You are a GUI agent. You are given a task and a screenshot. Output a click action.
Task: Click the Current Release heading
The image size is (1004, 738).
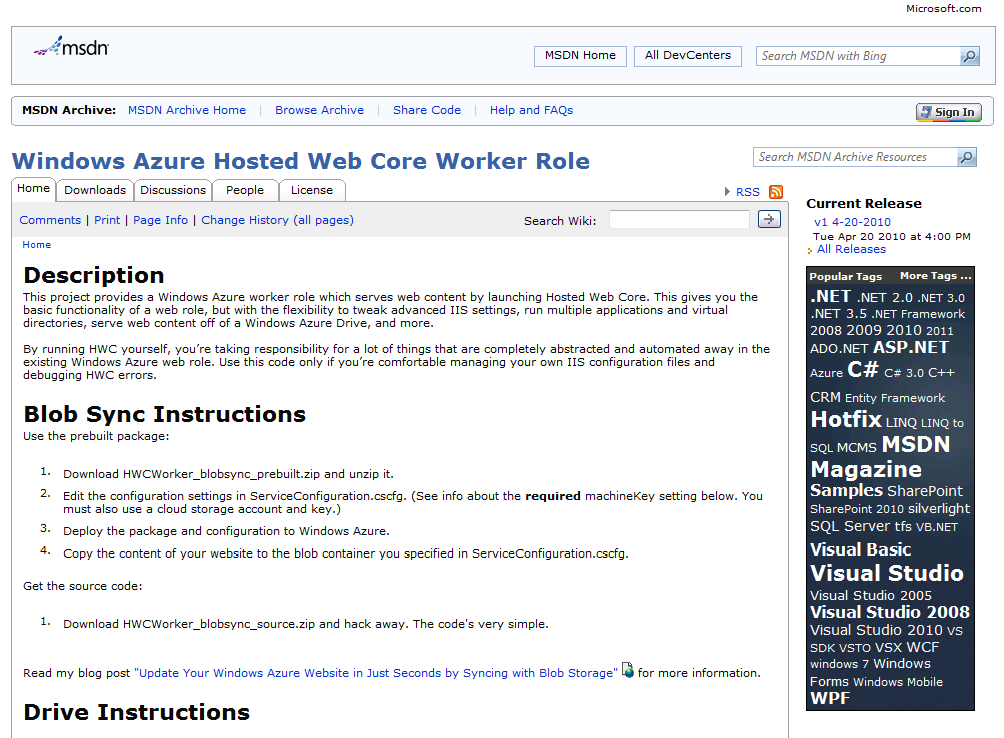pyautogui.click(x=864, y=204)
